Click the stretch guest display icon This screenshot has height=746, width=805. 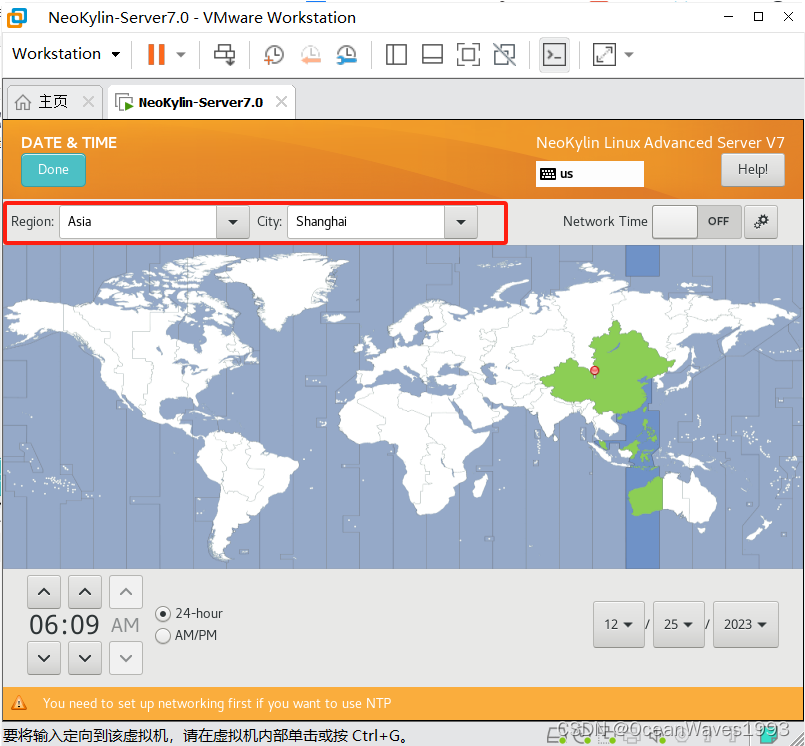pos(604,54)
